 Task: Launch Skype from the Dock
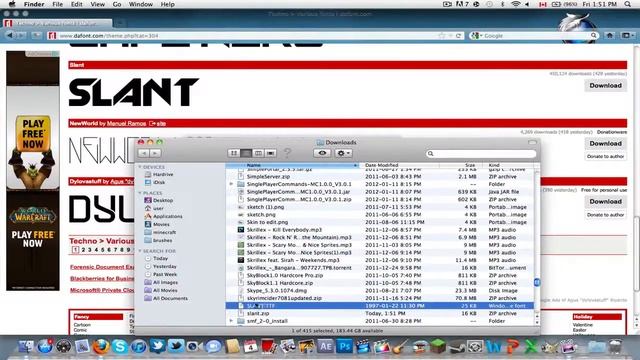tap(120, 347)
